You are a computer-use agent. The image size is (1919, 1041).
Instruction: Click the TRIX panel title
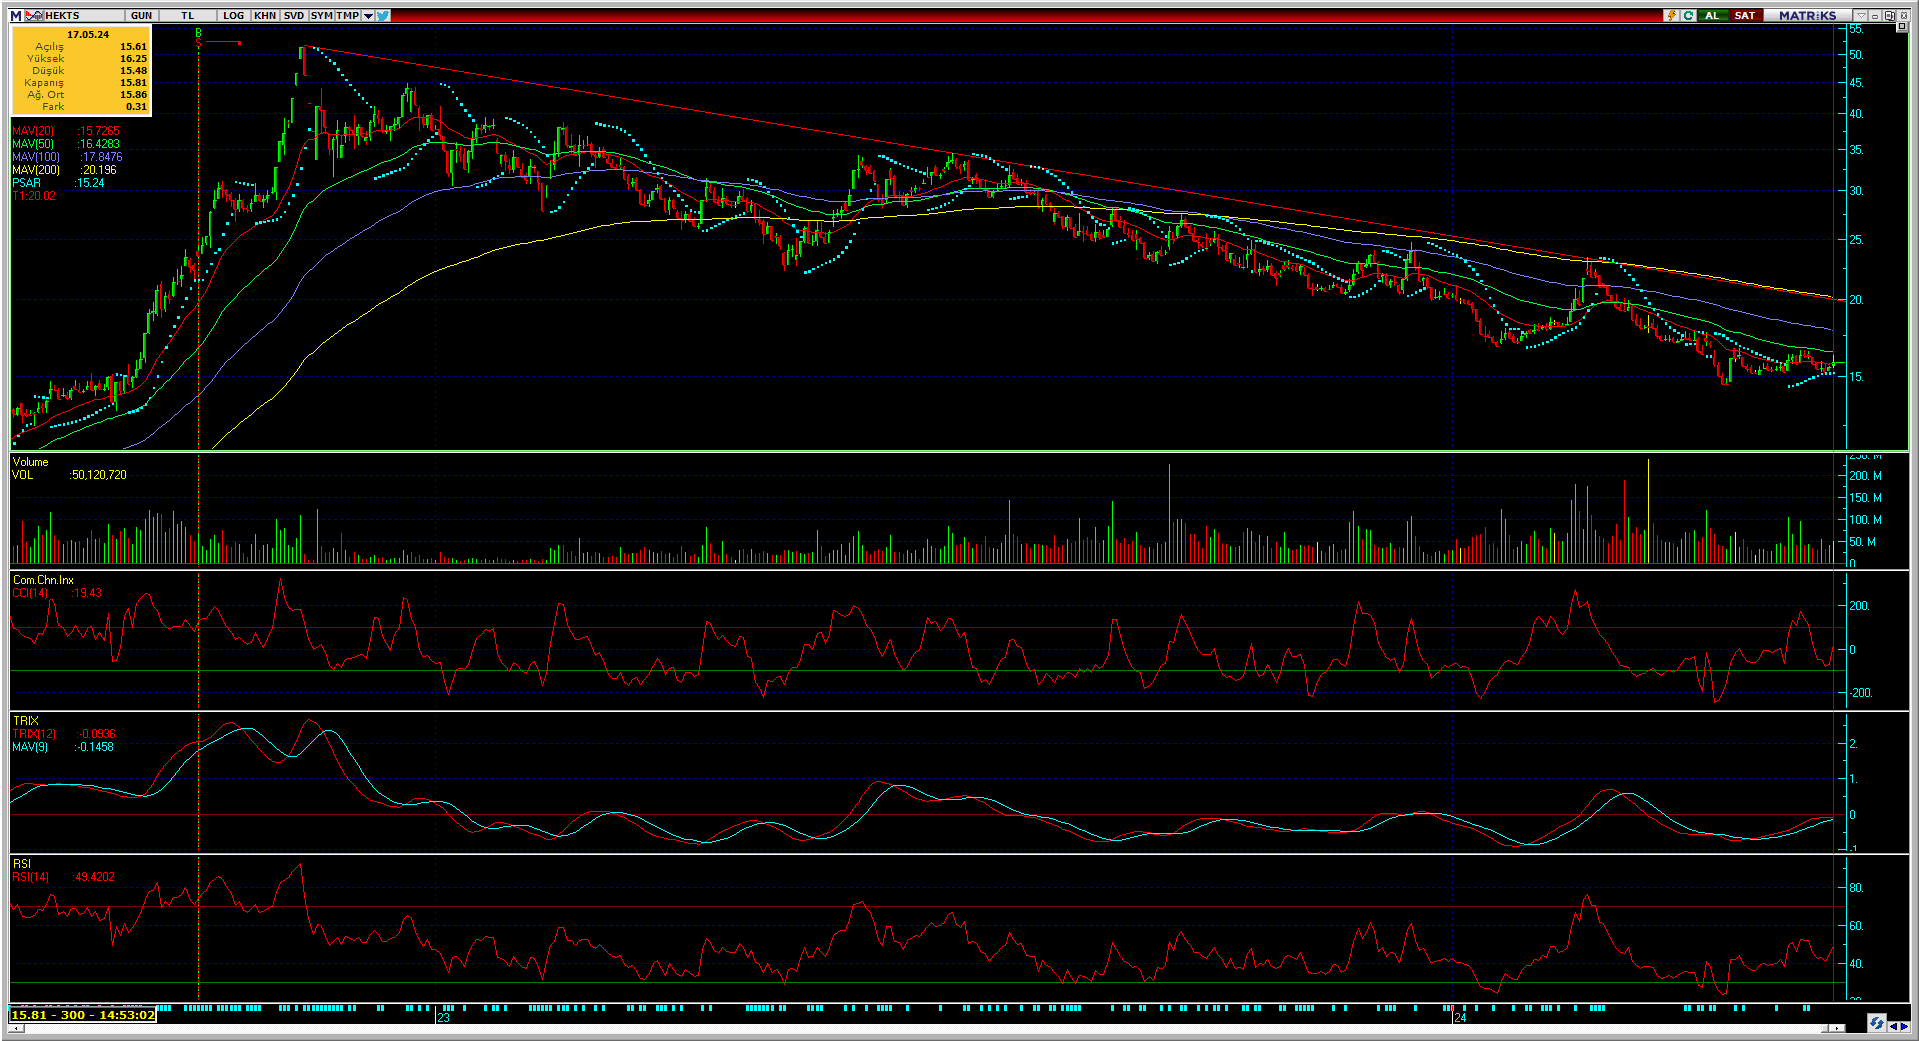pyautogui.click(x=26, y=721)
